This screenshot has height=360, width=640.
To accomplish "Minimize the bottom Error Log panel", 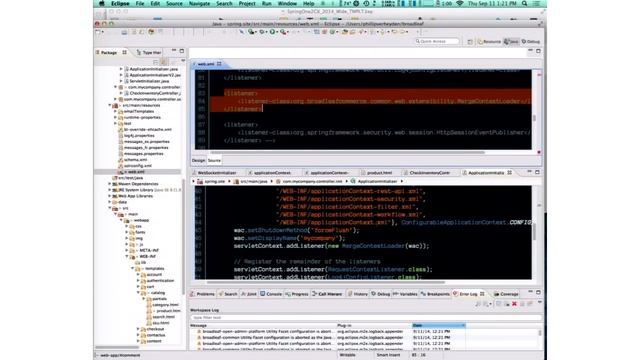I will click(x=530, y=292).
